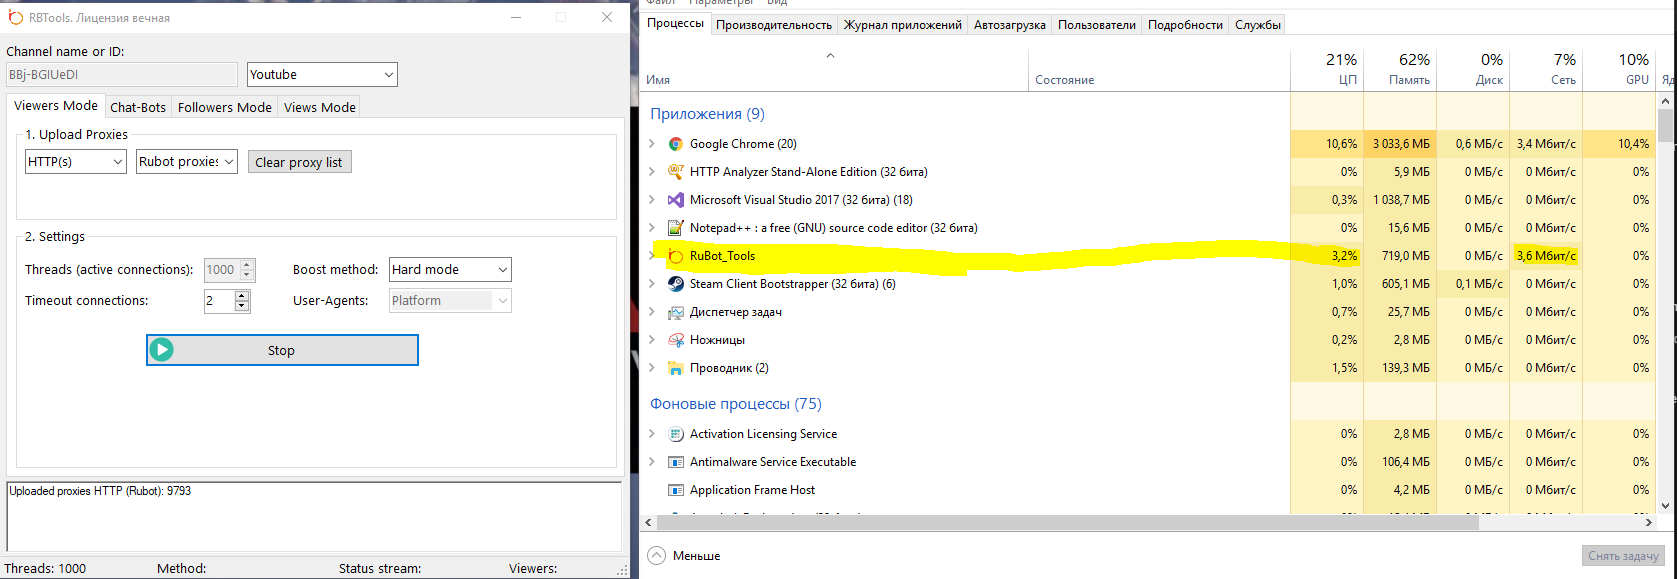The image size is (1677, 579).
Task: Select the Ножницы app icon
Action: 676,340
